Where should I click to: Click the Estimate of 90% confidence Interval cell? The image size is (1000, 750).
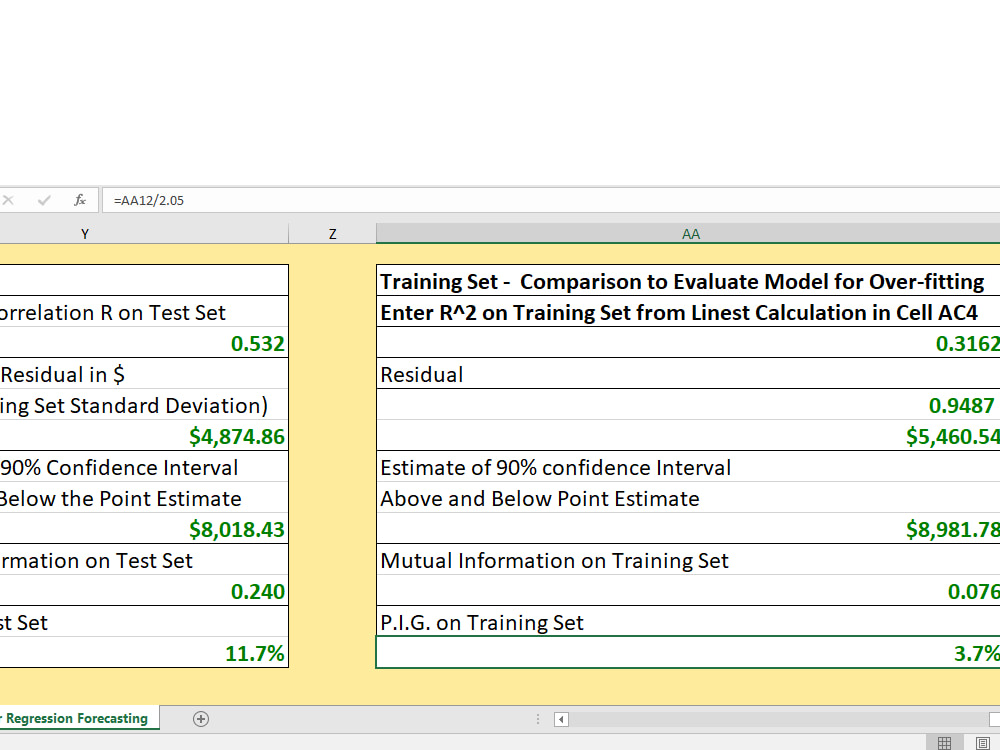pos(688,467)
